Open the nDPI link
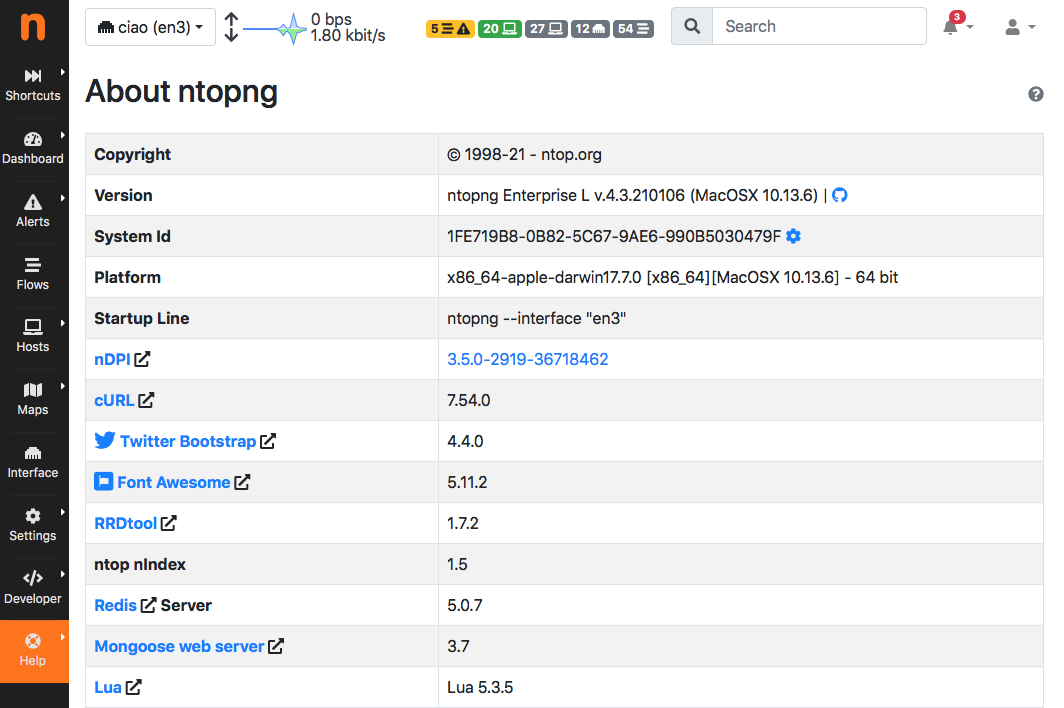The height and width of the screenshot is (708, 1064). tap(112, 359)
